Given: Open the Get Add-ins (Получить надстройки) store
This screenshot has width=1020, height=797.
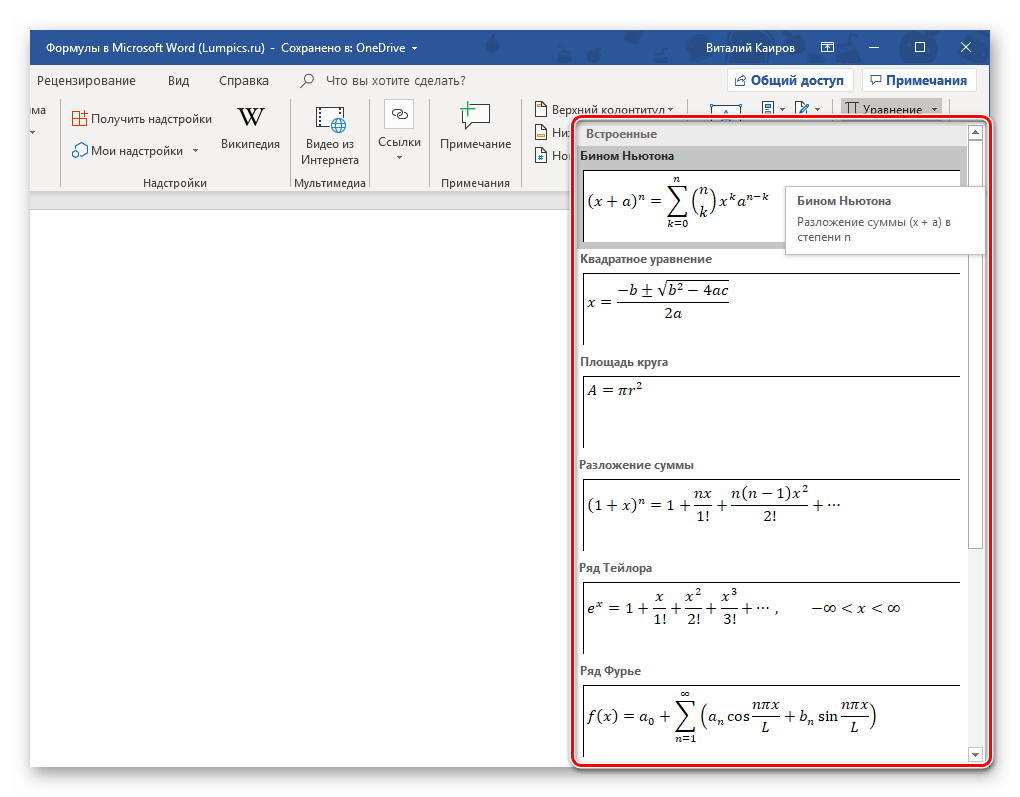Looking at the screenshot, I should [142, 118].
